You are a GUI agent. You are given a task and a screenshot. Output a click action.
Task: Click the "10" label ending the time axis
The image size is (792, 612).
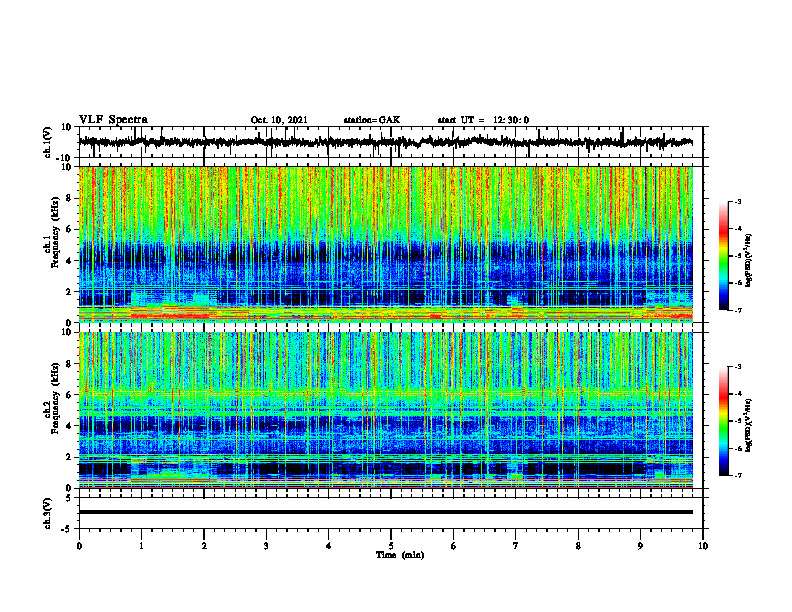pos(703,546)
